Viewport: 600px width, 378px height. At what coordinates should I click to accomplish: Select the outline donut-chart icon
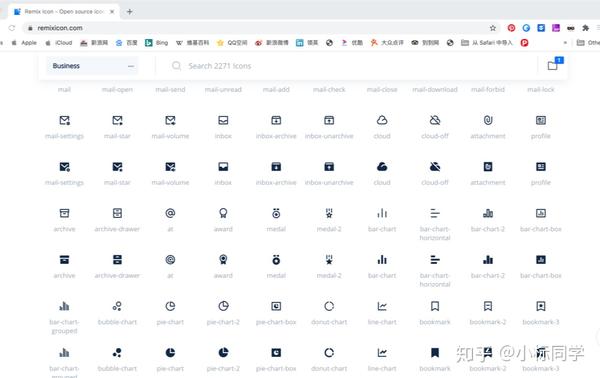point(329,306)
